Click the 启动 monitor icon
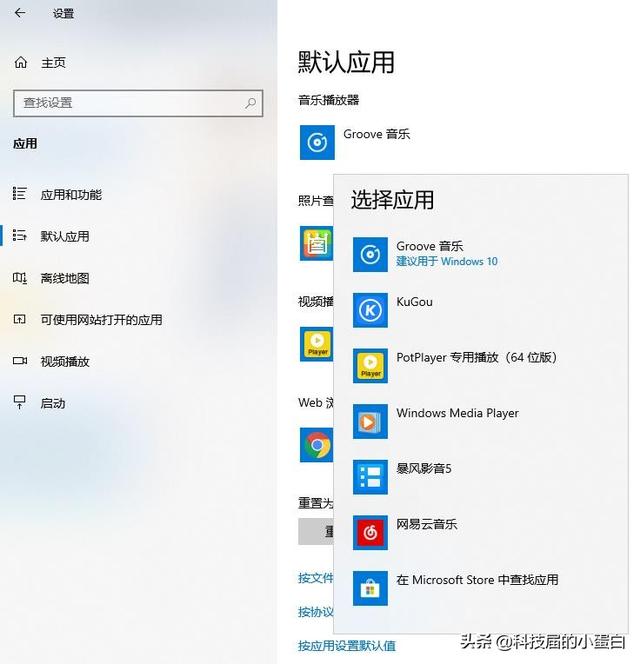The height and width of the screenshot is (664, 640). click(19, 402)
